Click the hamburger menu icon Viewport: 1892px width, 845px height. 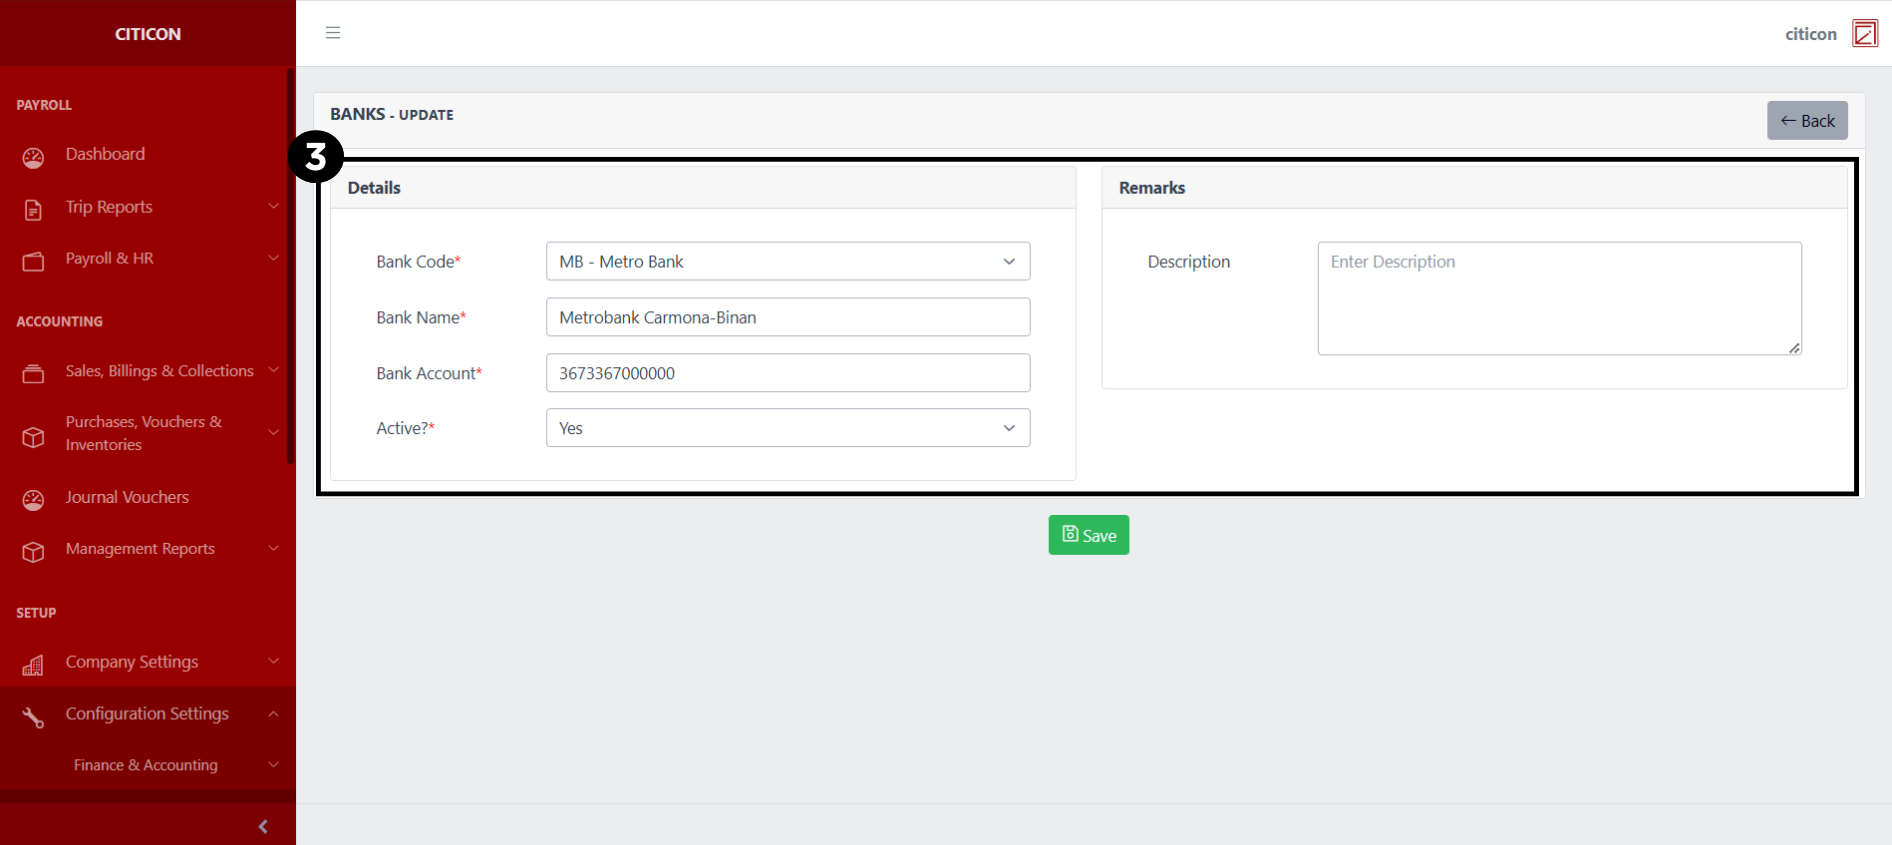(333, 33)
